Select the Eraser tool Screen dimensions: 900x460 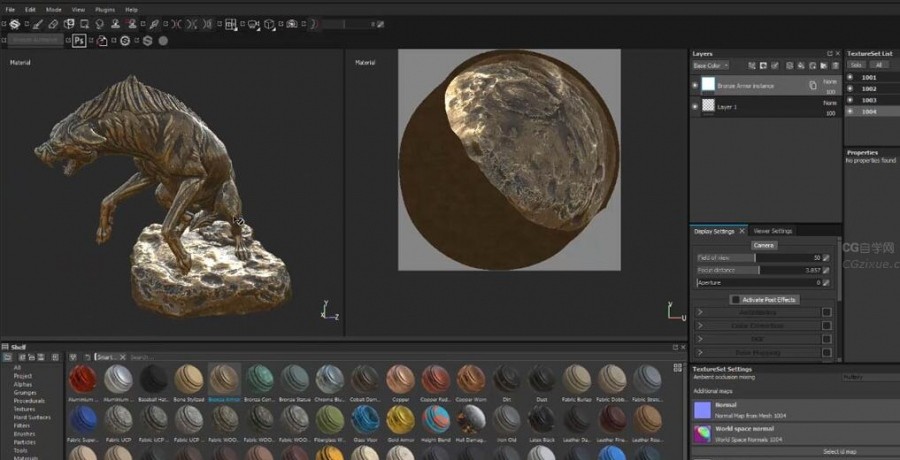tap(53, 24)
